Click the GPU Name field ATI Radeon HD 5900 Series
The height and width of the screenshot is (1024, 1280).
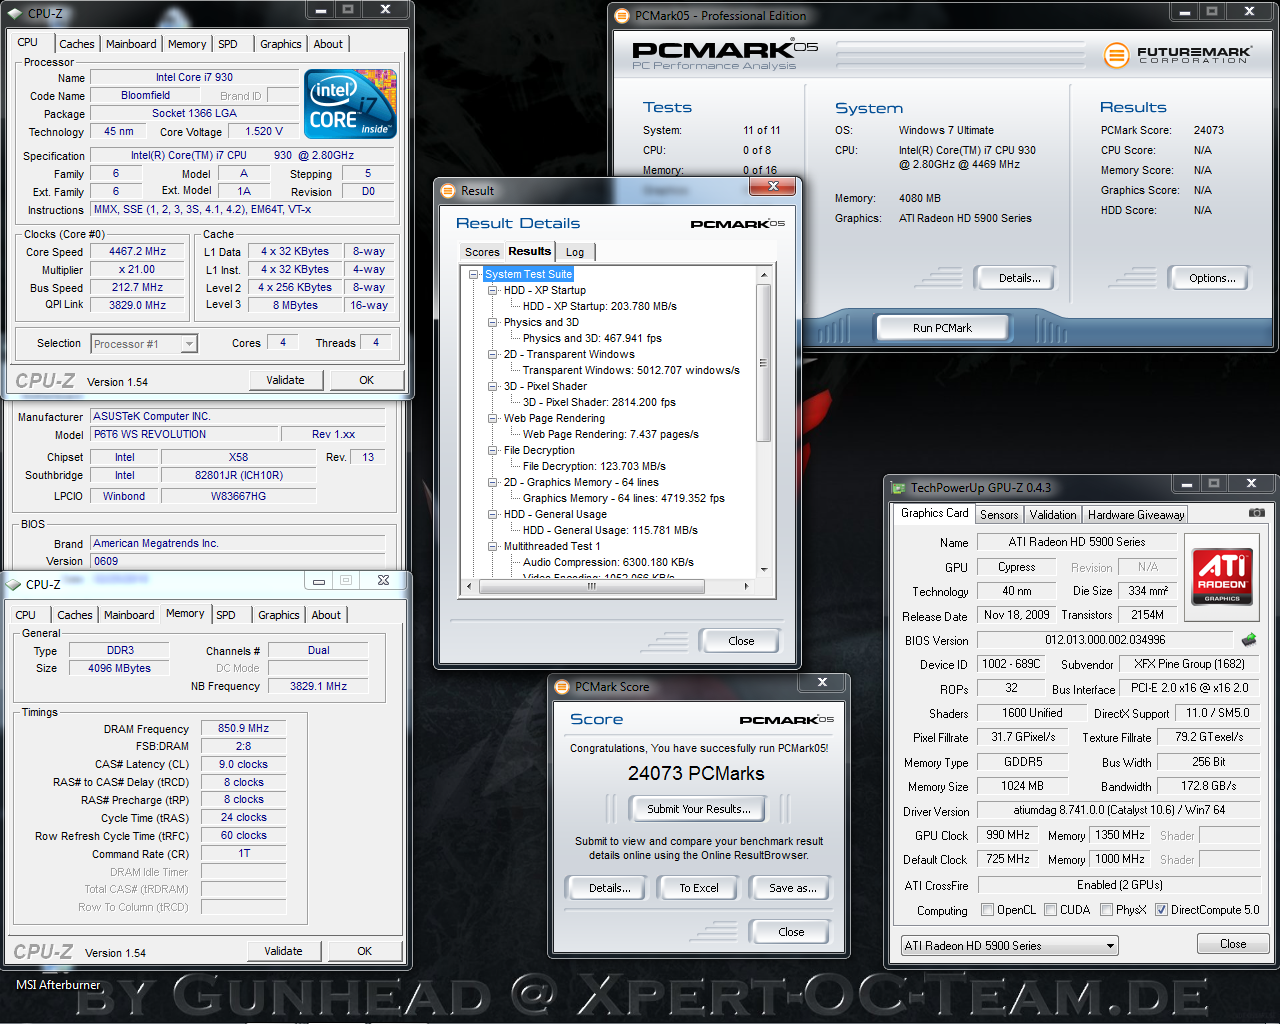[1077, 542]
